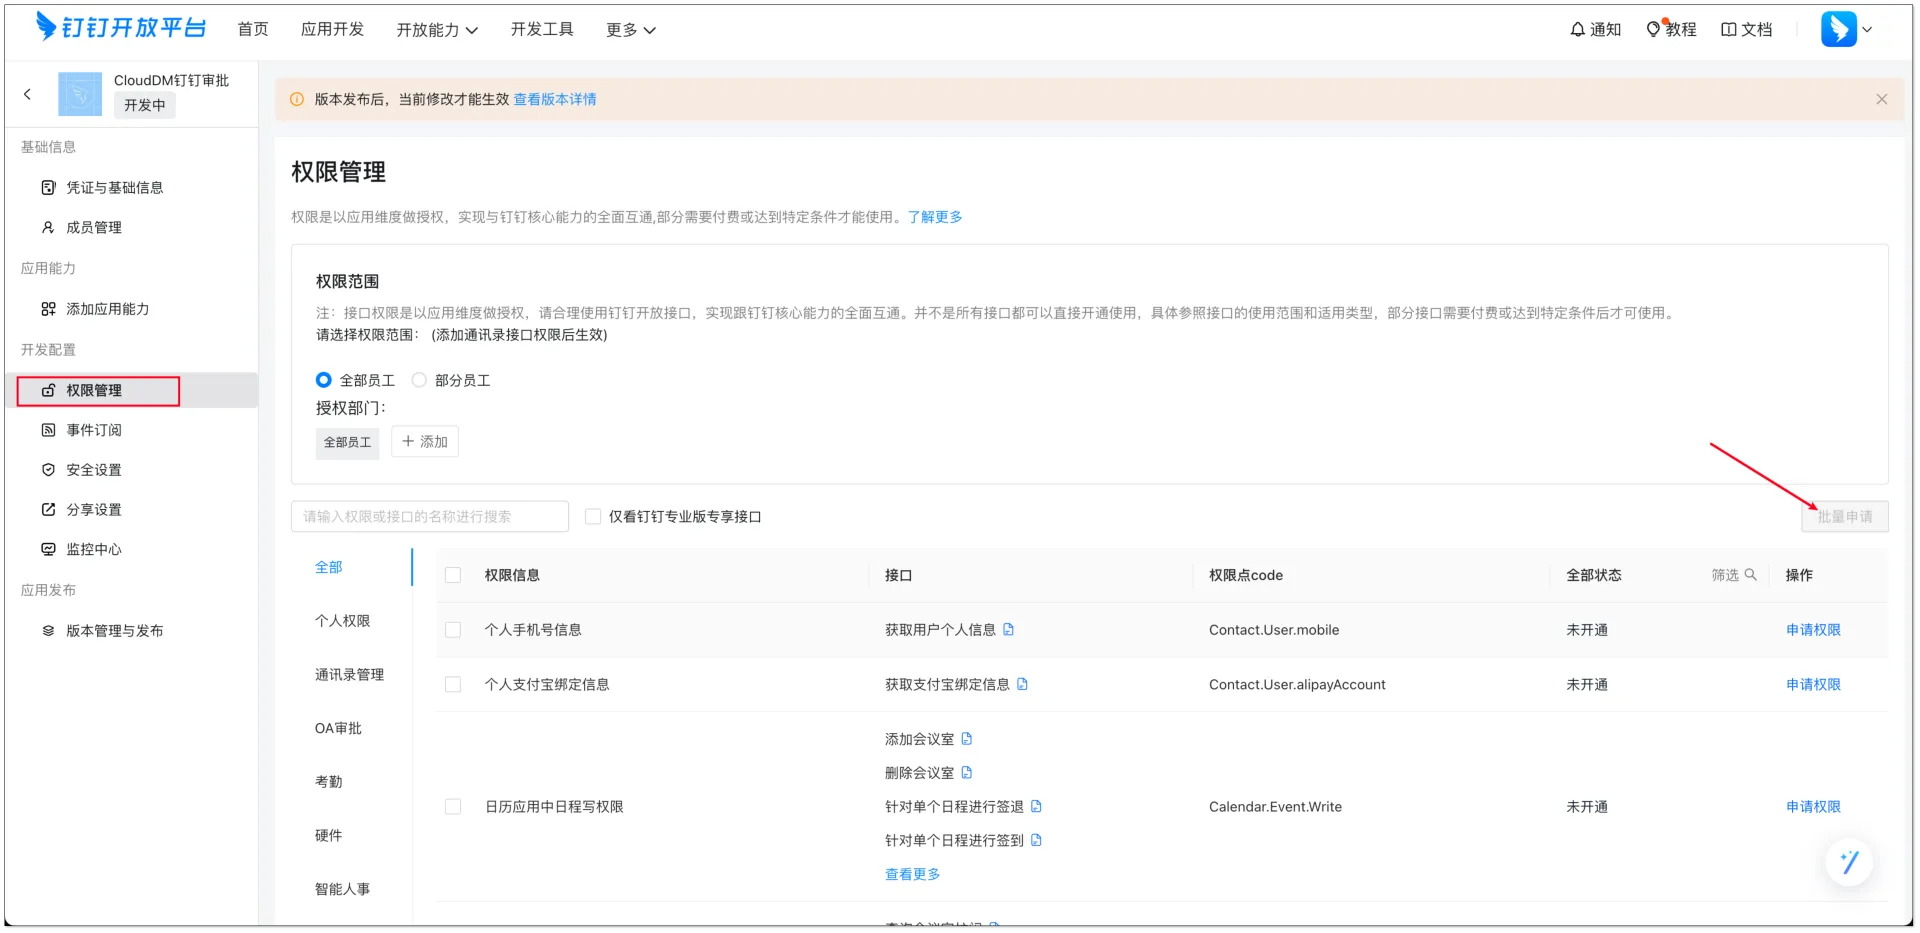This screenshot has height=933, width=1920.
Task: Click the 筛选 filter search icon
Action: [1750, 575]
